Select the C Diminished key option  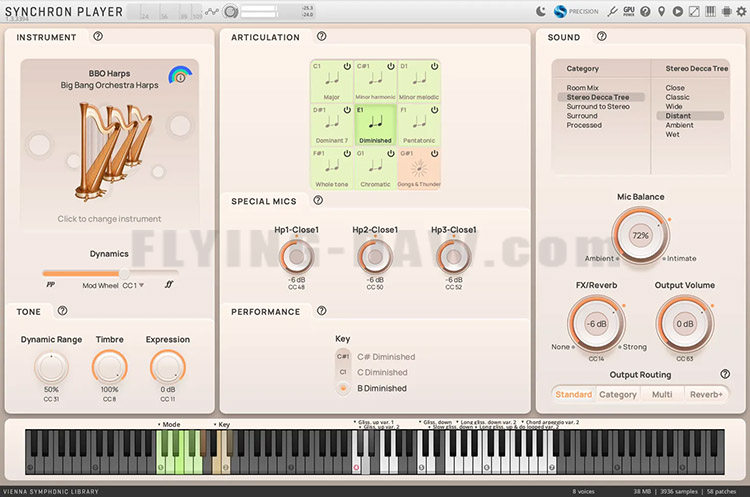(x=382, y=372)
